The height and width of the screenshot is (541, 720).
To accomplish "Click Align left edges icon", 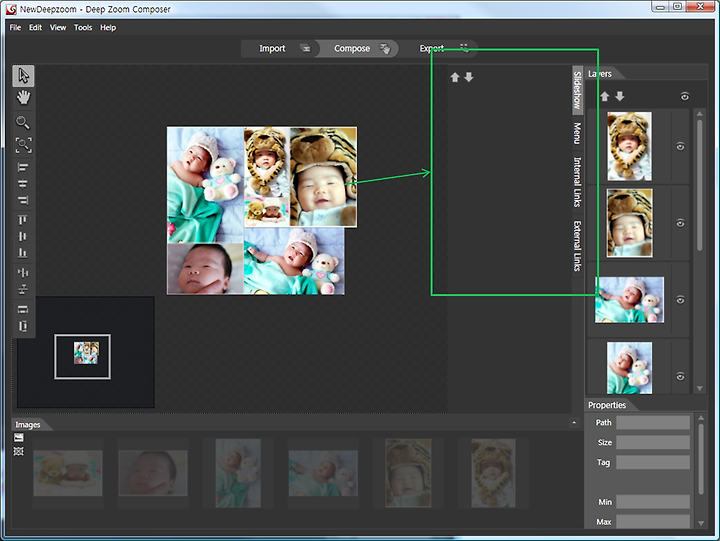I will [x=22, y=167].
